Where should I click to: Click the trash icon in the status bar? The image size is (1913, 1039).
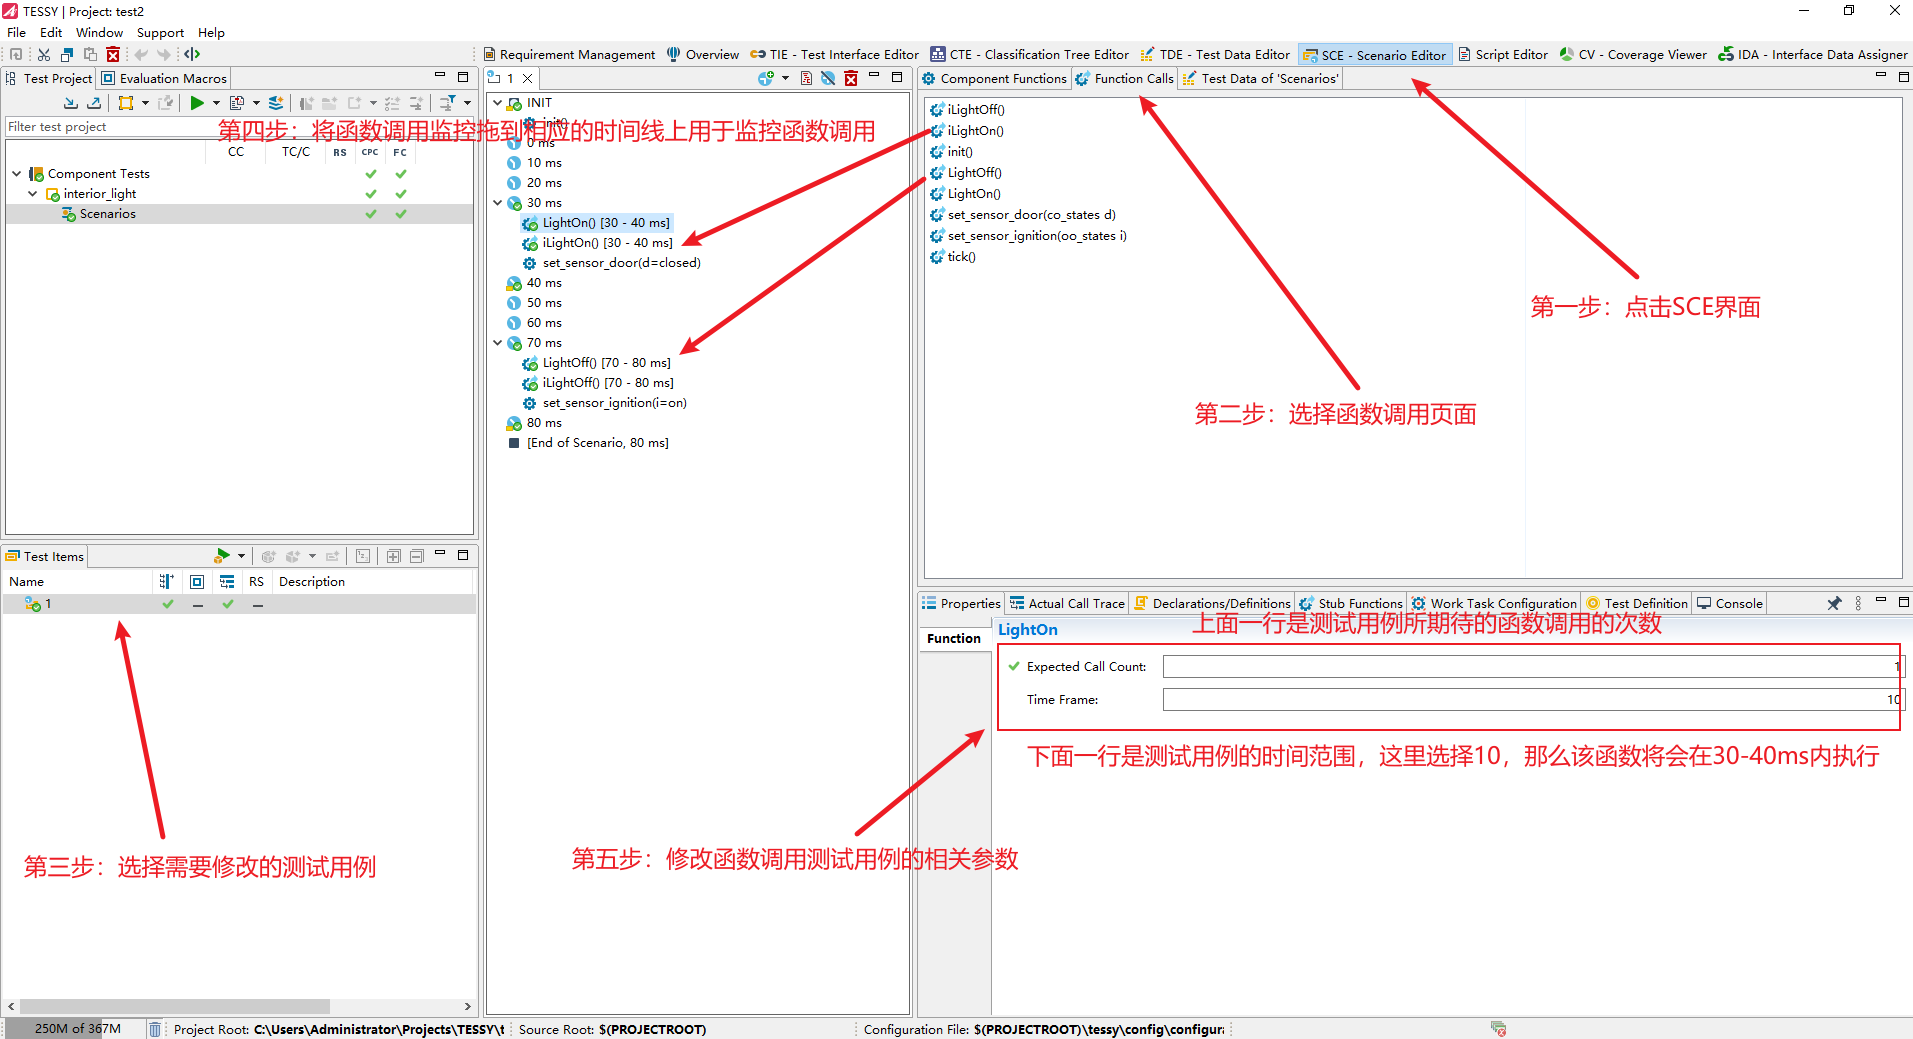click(155, 1029)
